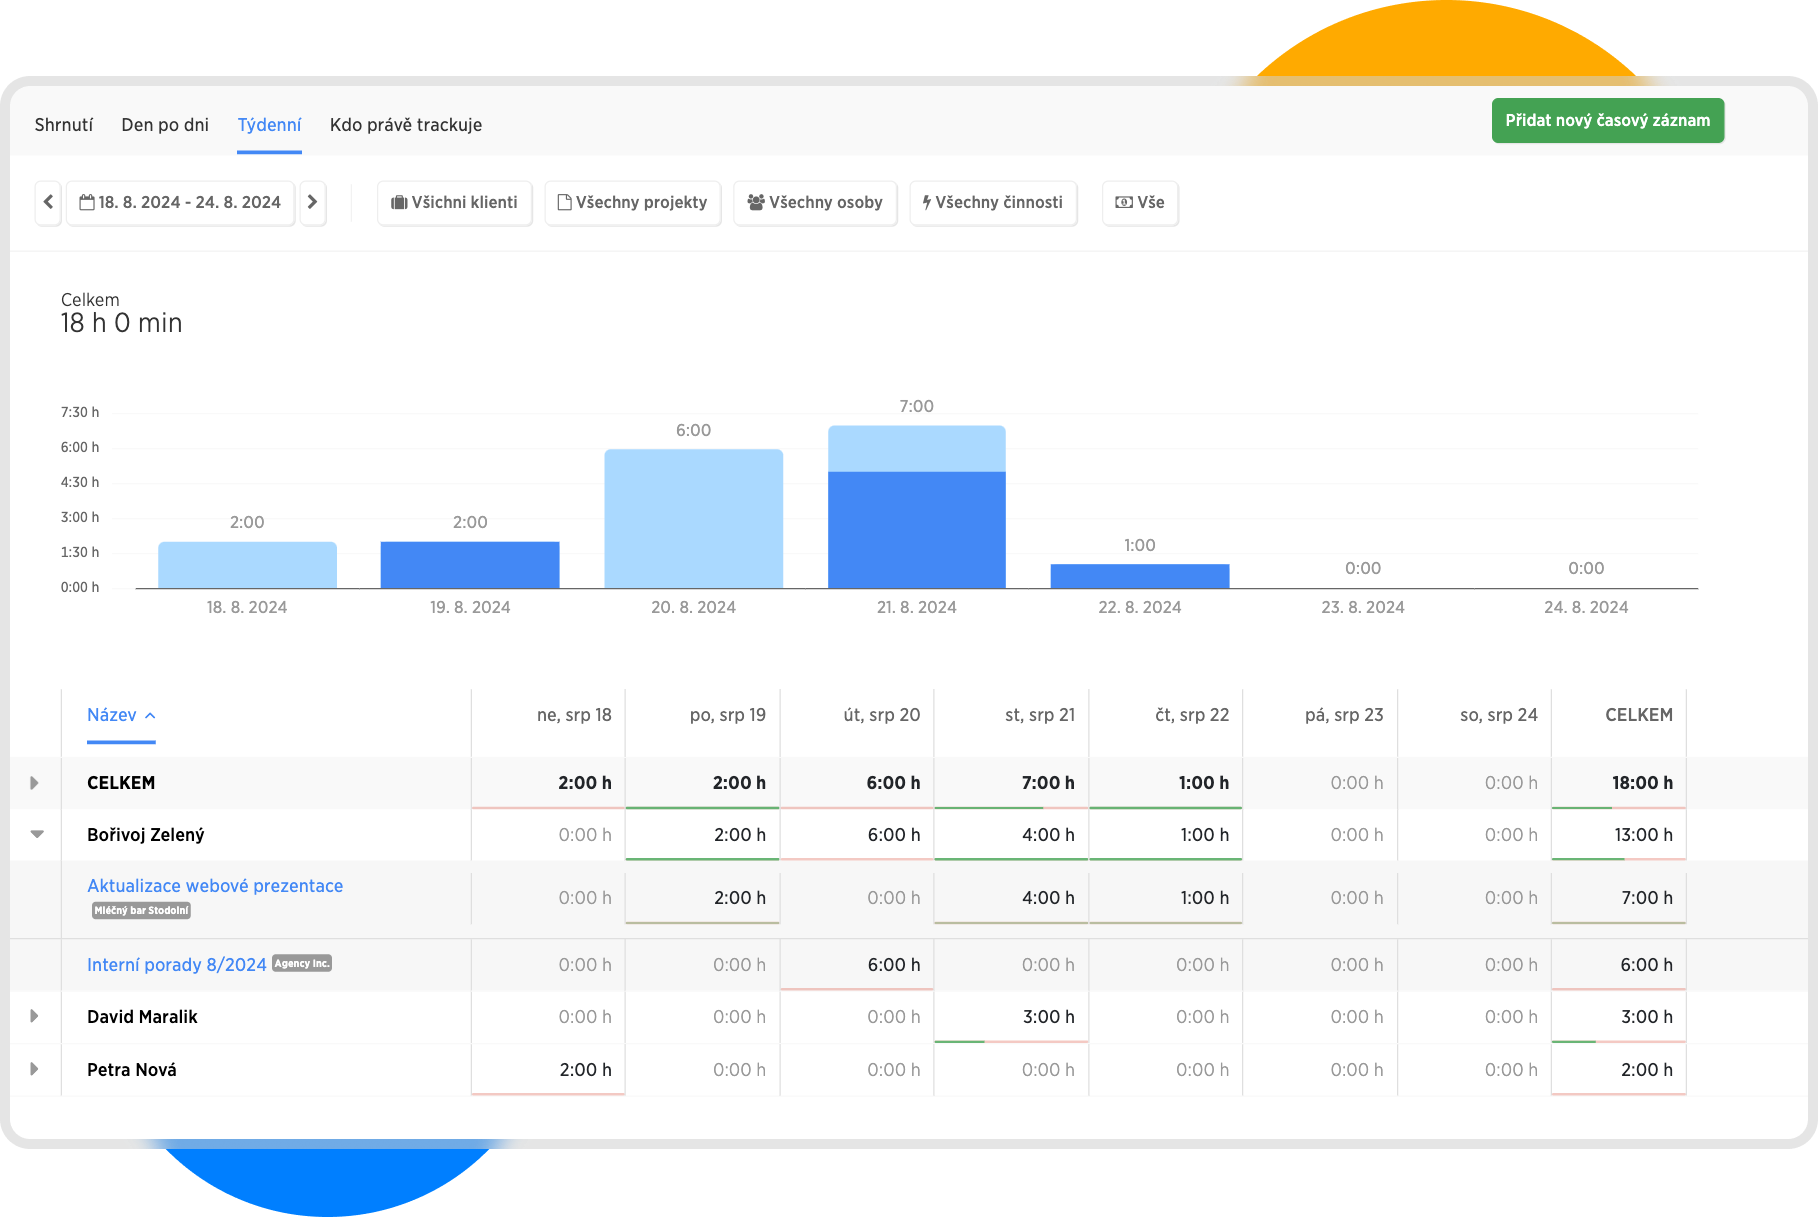Viewport: 1818px width, 1217px height.
Task: Open the Všechny projekty filter
Action: point(632,202)
